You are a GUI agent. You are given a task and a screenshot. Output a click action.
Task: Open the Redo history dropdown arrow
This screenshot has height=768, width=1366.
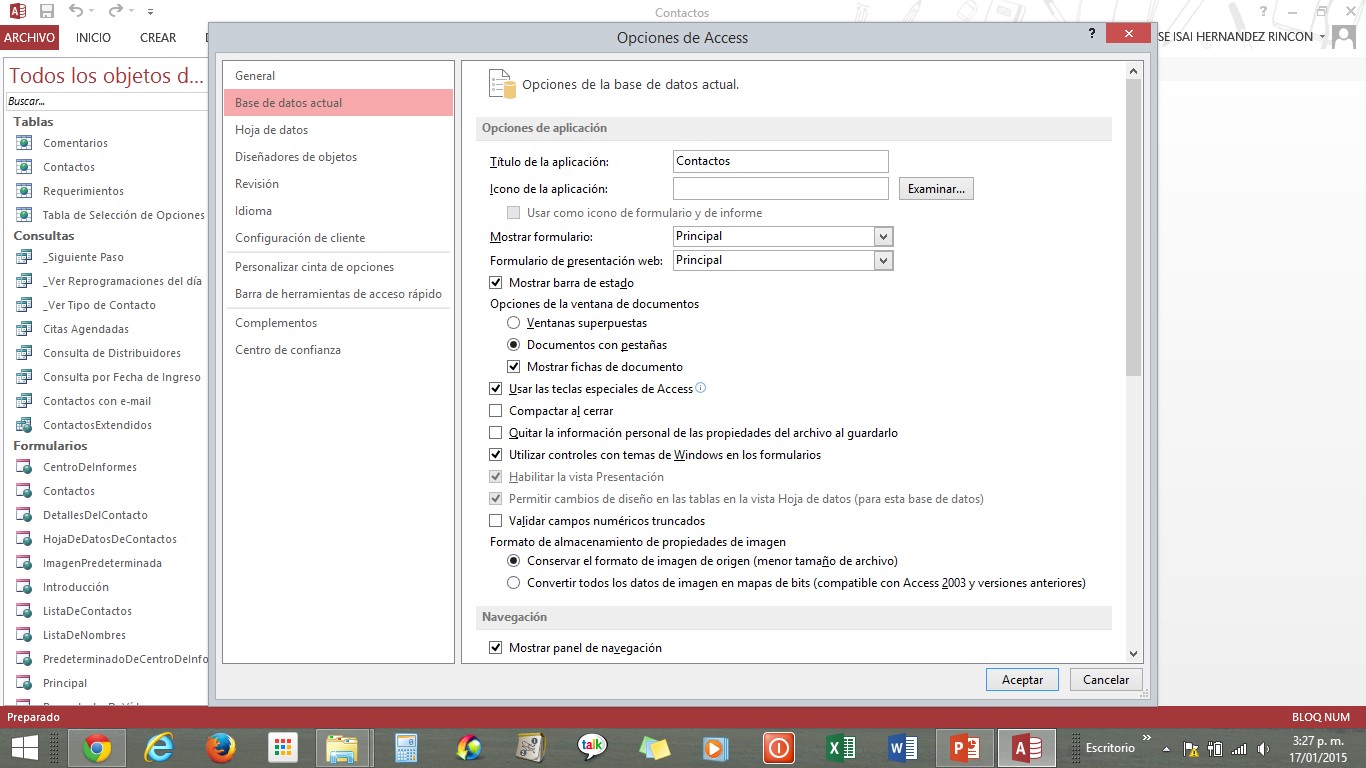point(131,12)
